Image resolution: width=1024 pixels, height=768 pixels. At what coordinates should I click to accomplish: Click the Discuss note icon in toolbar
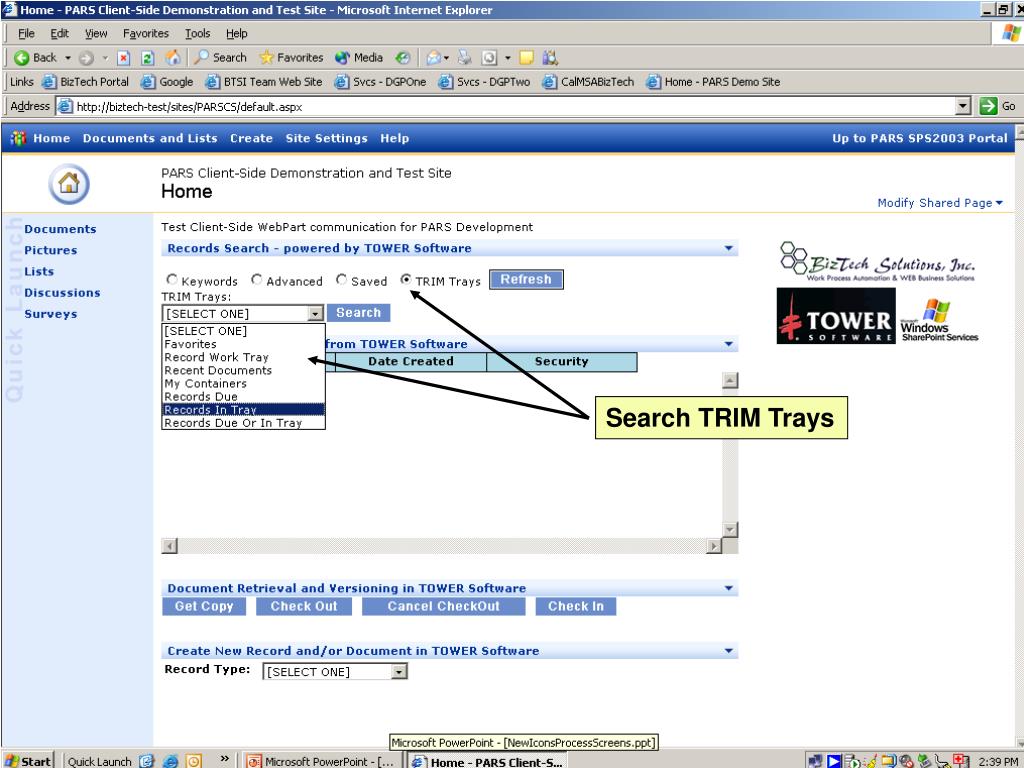(526, 58)
